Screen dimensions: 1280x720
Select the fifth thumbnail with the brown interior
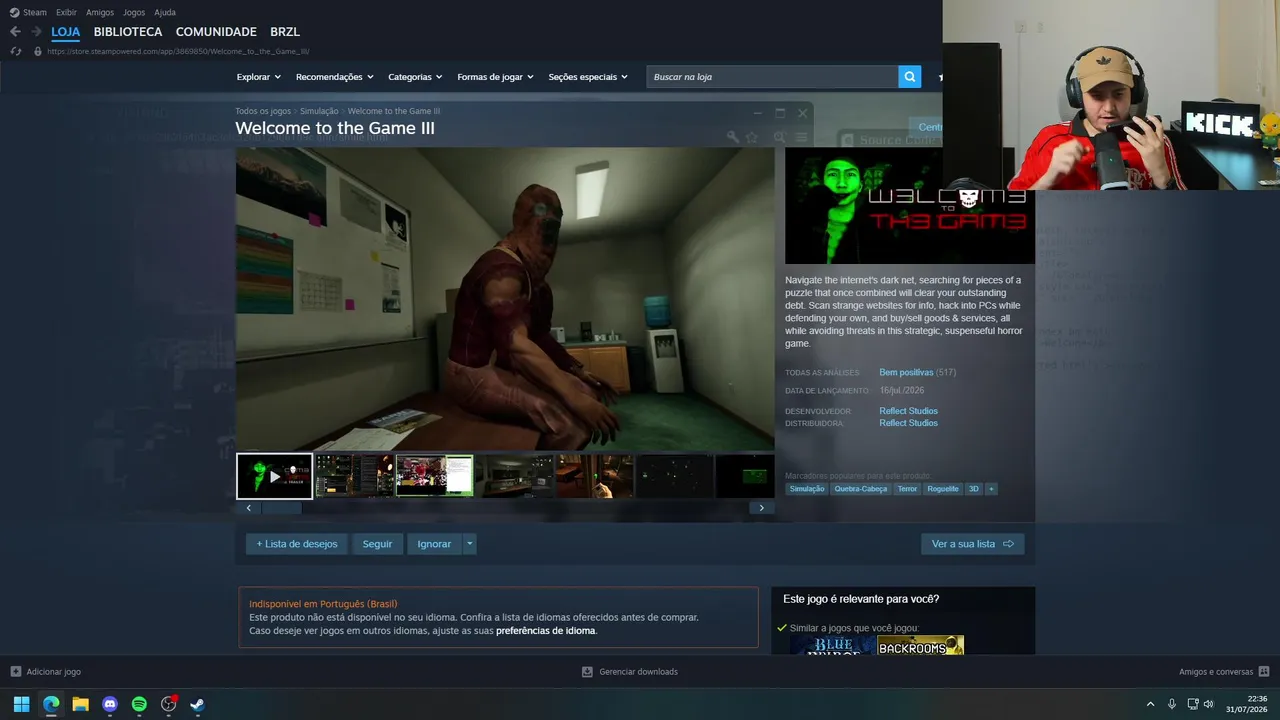click(595, 476)
